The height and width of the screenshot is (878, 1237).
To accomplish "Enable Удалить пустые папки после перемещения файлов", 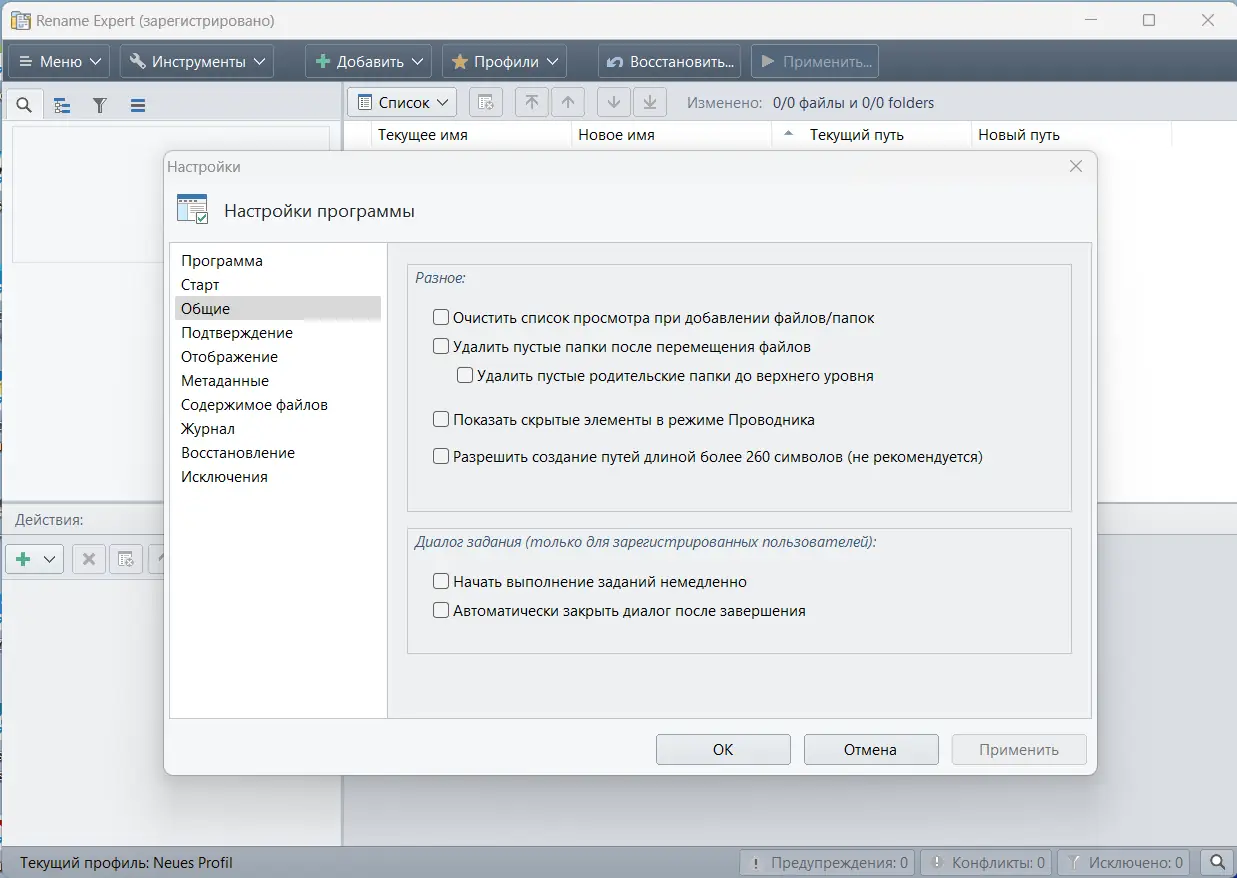I will click(441, 347).
